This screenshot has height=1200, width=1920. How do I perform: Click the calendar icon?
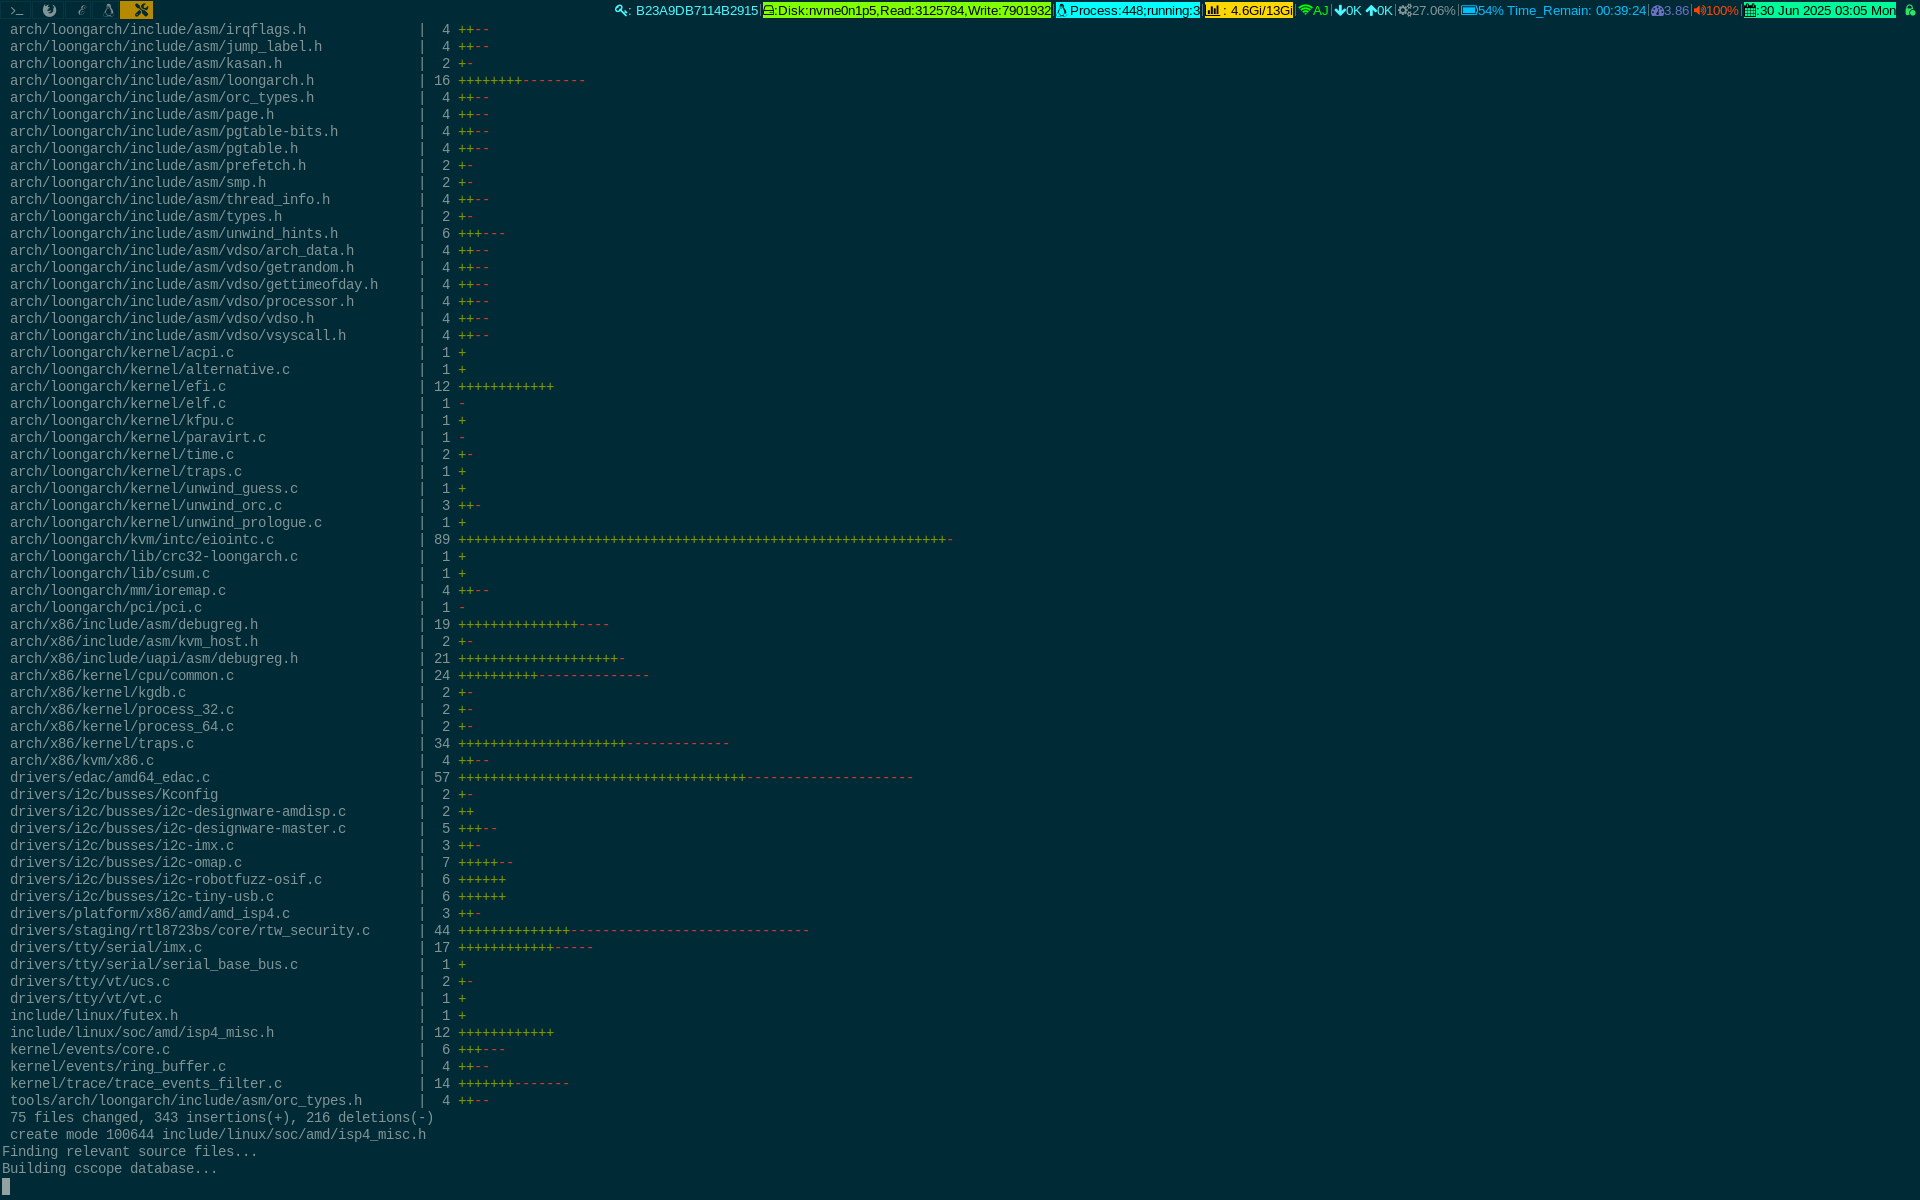coord(1750,10)
